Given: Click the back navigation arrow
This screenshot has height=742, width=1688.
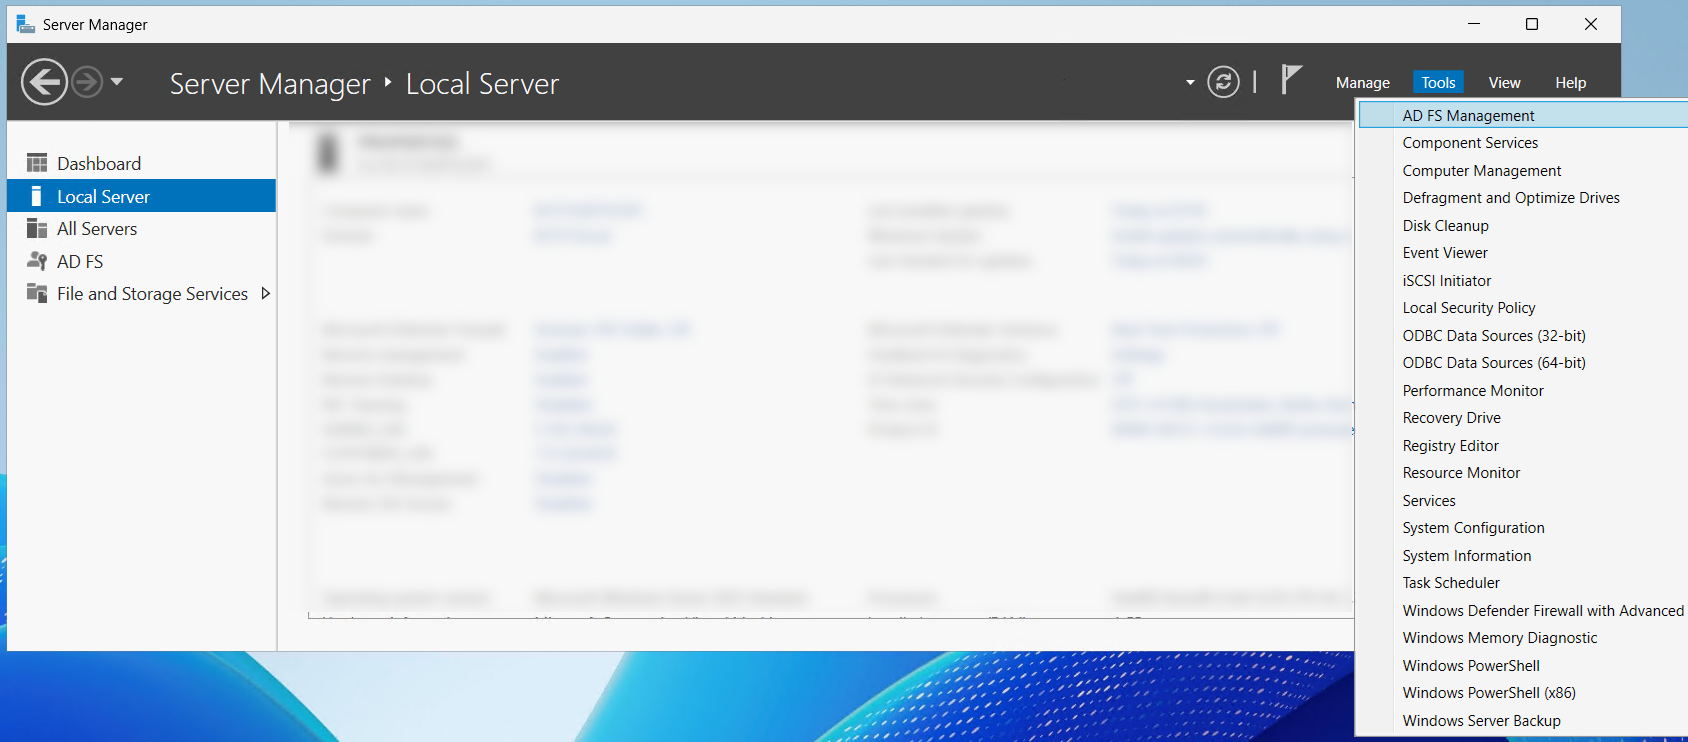Looking at the screenshot, I should 44,82.
